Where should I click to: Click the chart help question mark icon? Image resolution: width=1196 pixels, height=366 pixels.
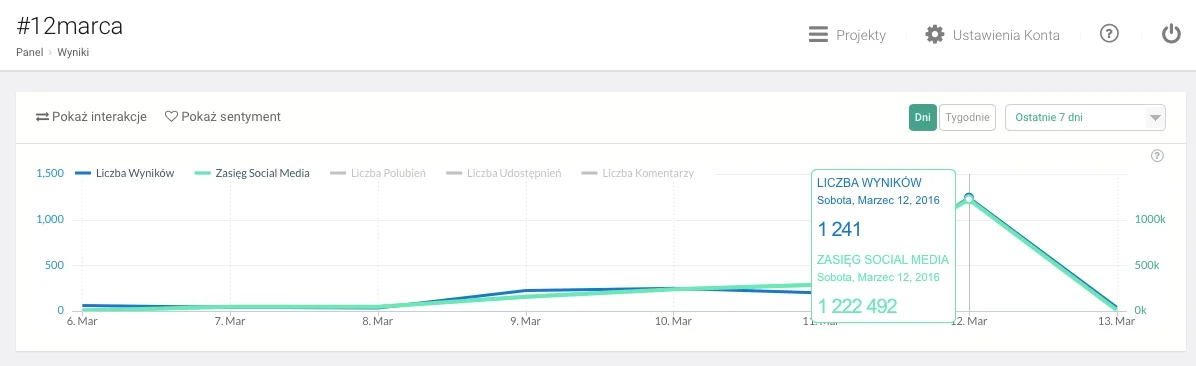coord(1157,156)
